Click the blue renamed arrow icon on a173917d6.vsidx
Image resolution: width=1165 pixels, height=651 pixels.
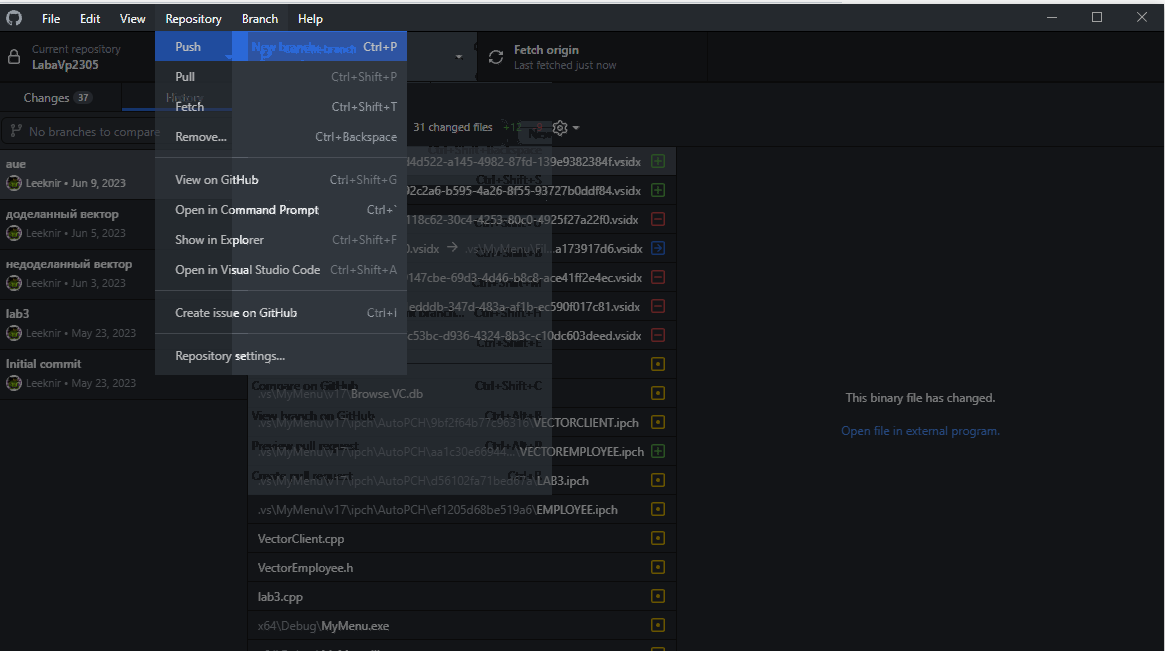pos(657,247)
